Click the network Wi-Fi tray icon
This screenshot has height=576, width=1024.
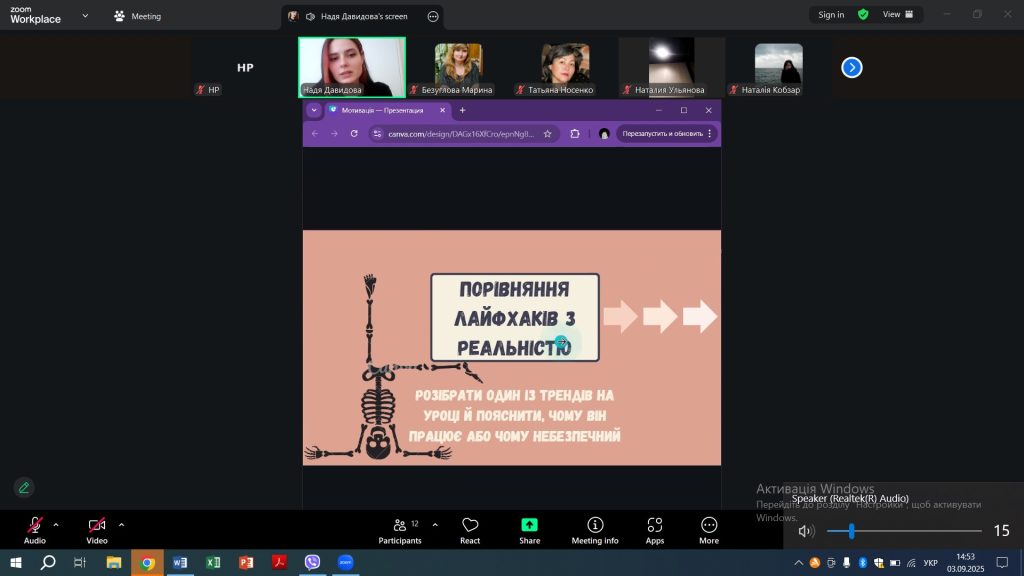911,562
